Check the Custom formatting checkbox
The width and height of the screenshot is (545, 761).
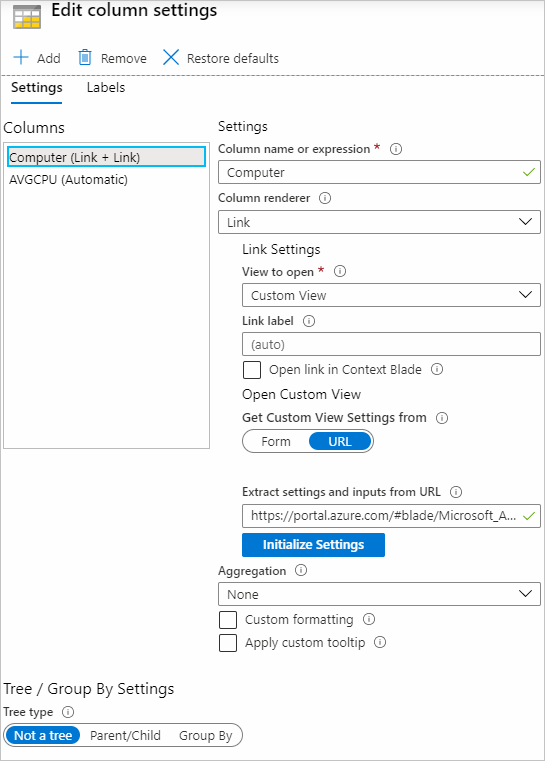(x=228, y=620)
